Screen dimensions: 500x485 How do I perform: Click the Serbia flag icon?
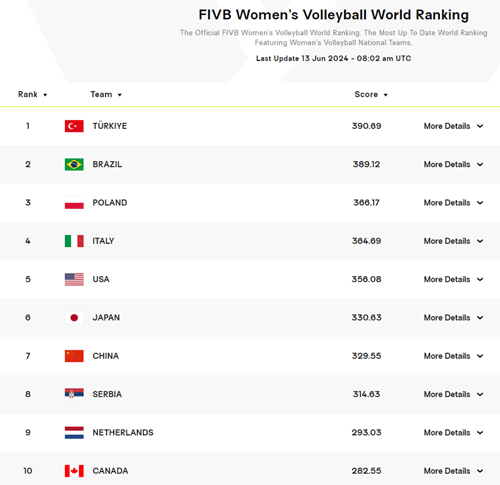74,394
